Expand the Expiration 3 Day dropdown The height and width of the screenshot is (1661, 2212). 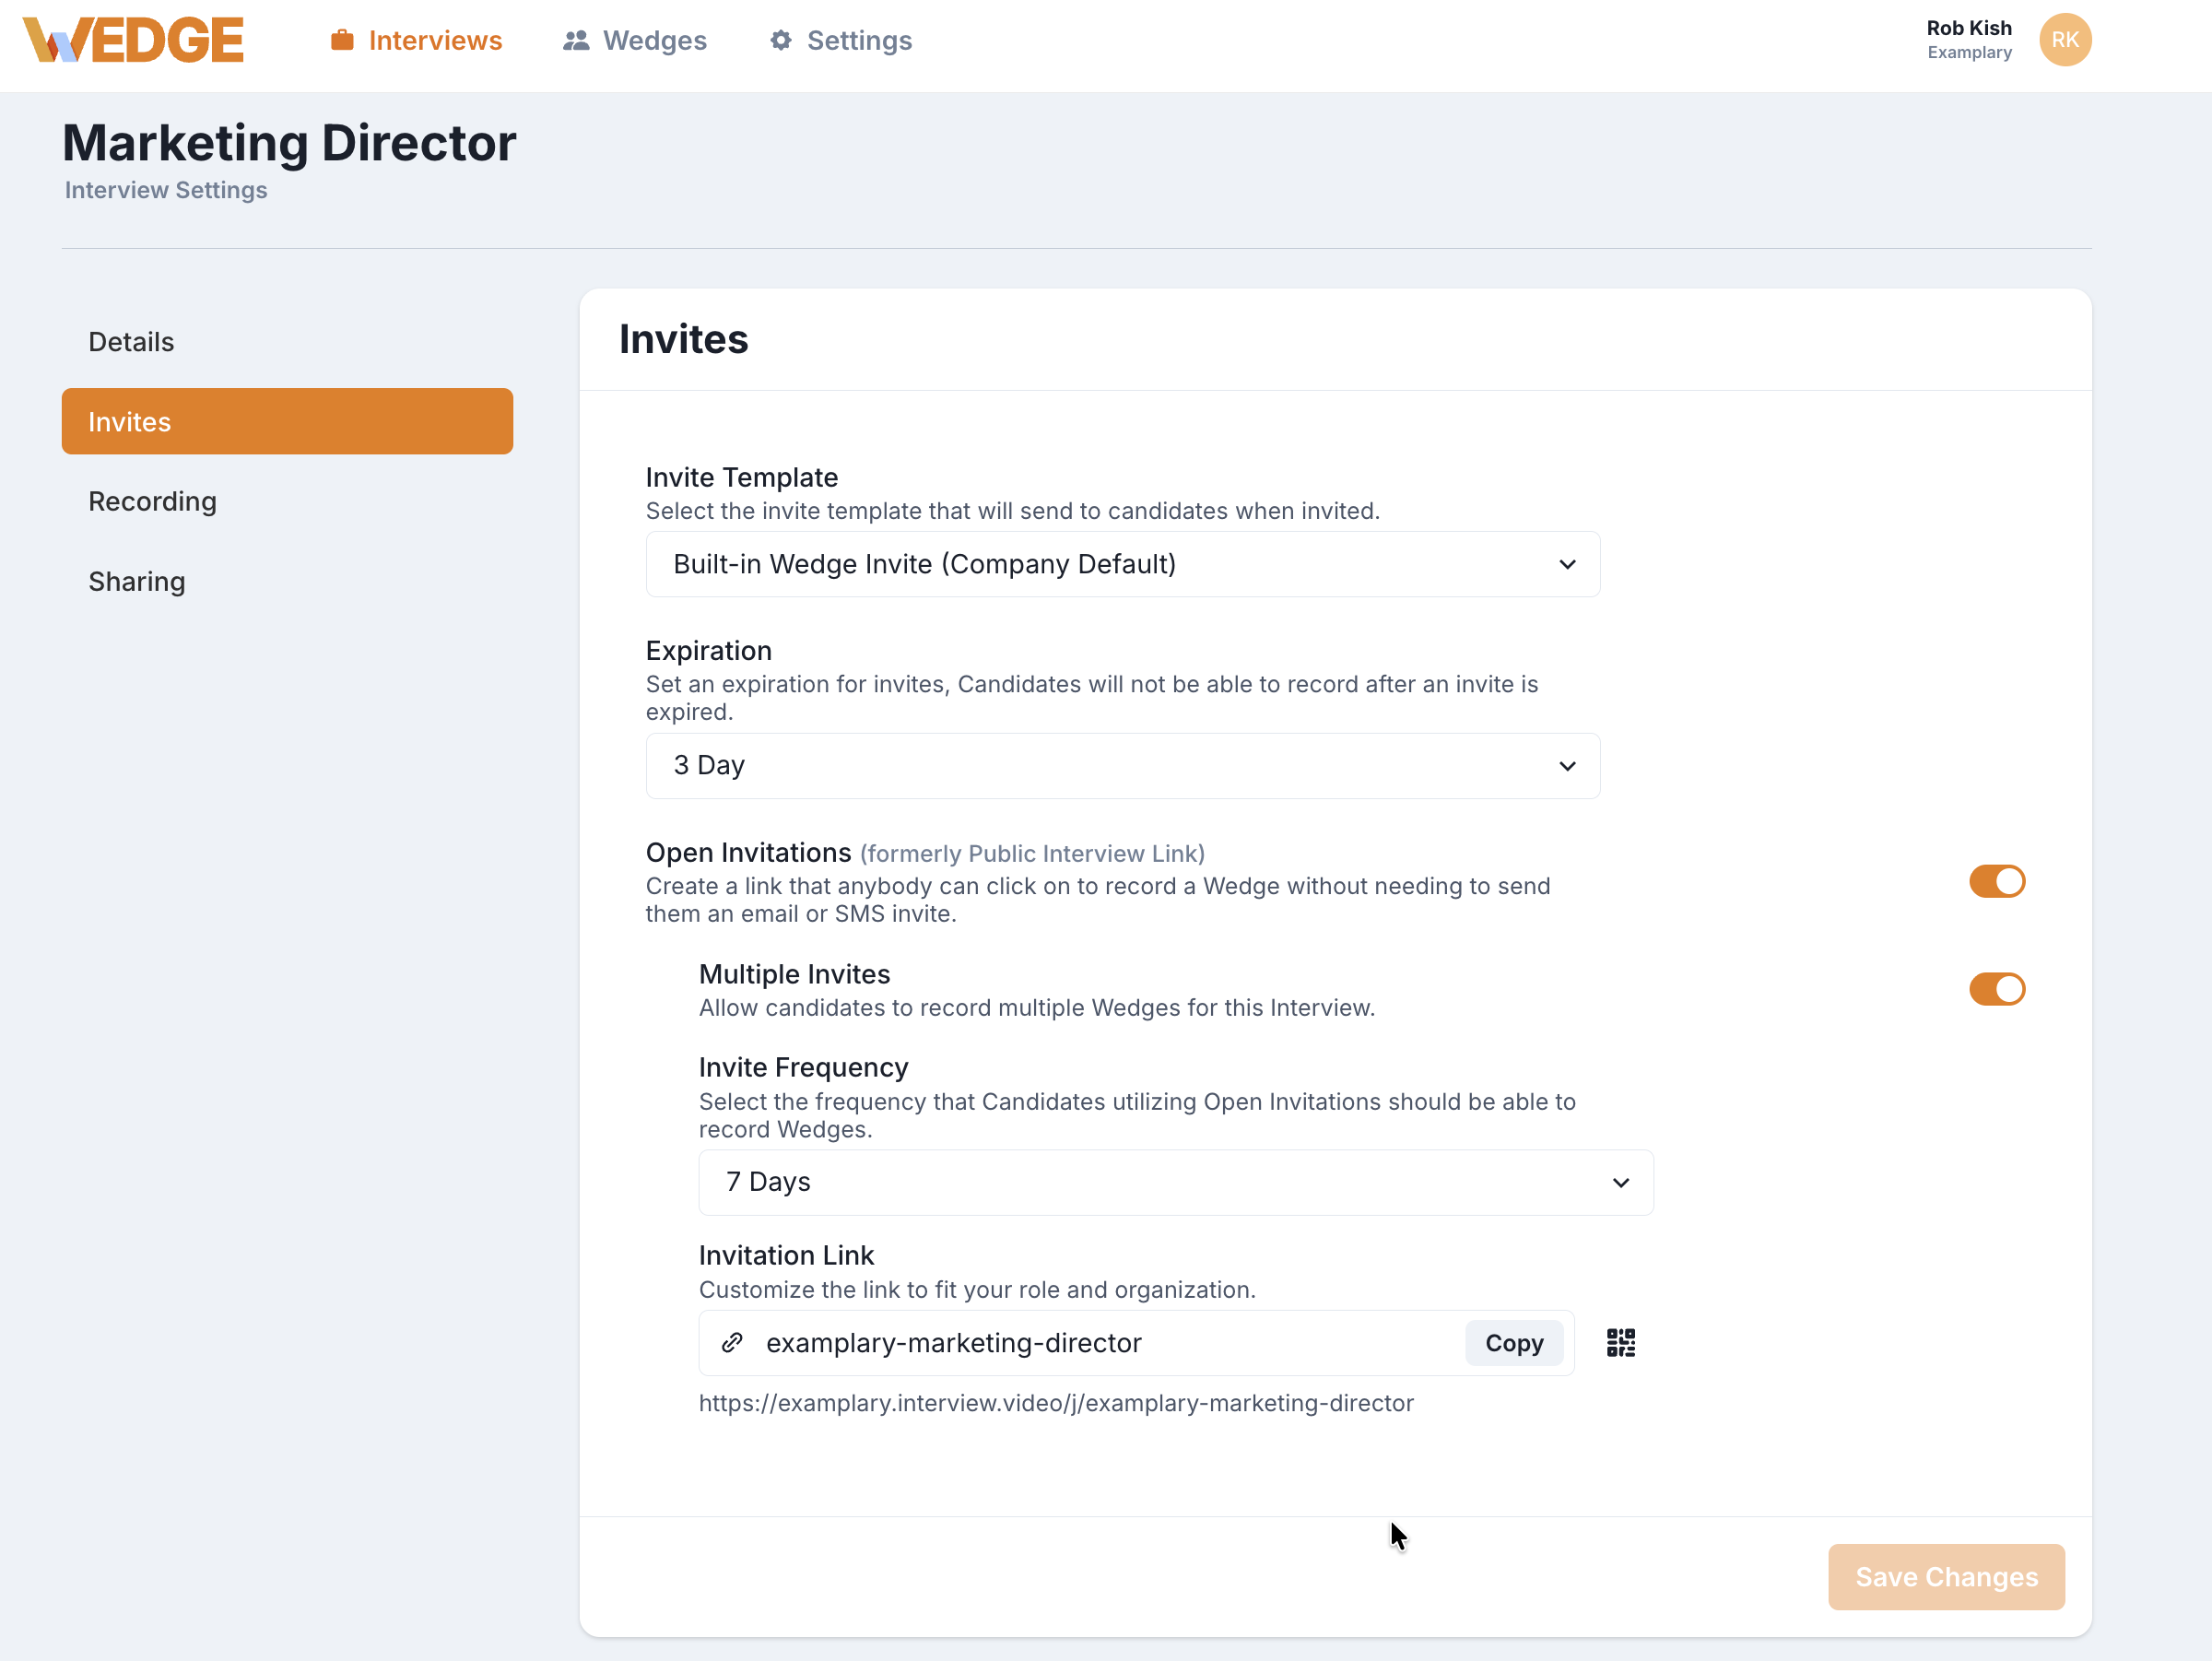pos(1122,766)
